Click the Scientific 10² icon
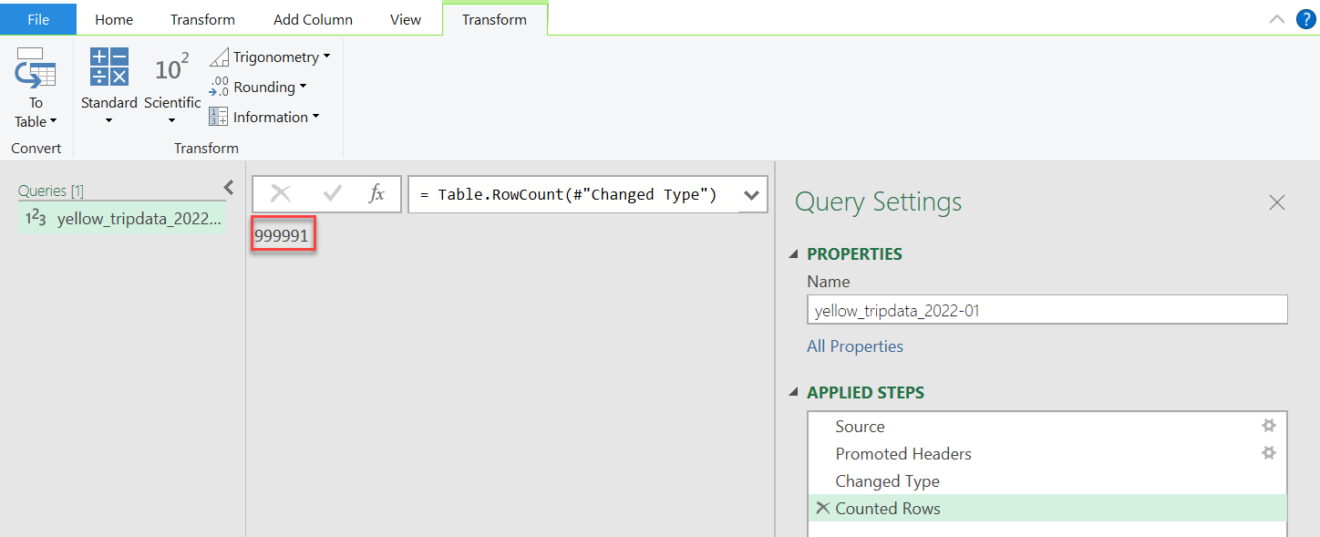 (x=172, y=68)
